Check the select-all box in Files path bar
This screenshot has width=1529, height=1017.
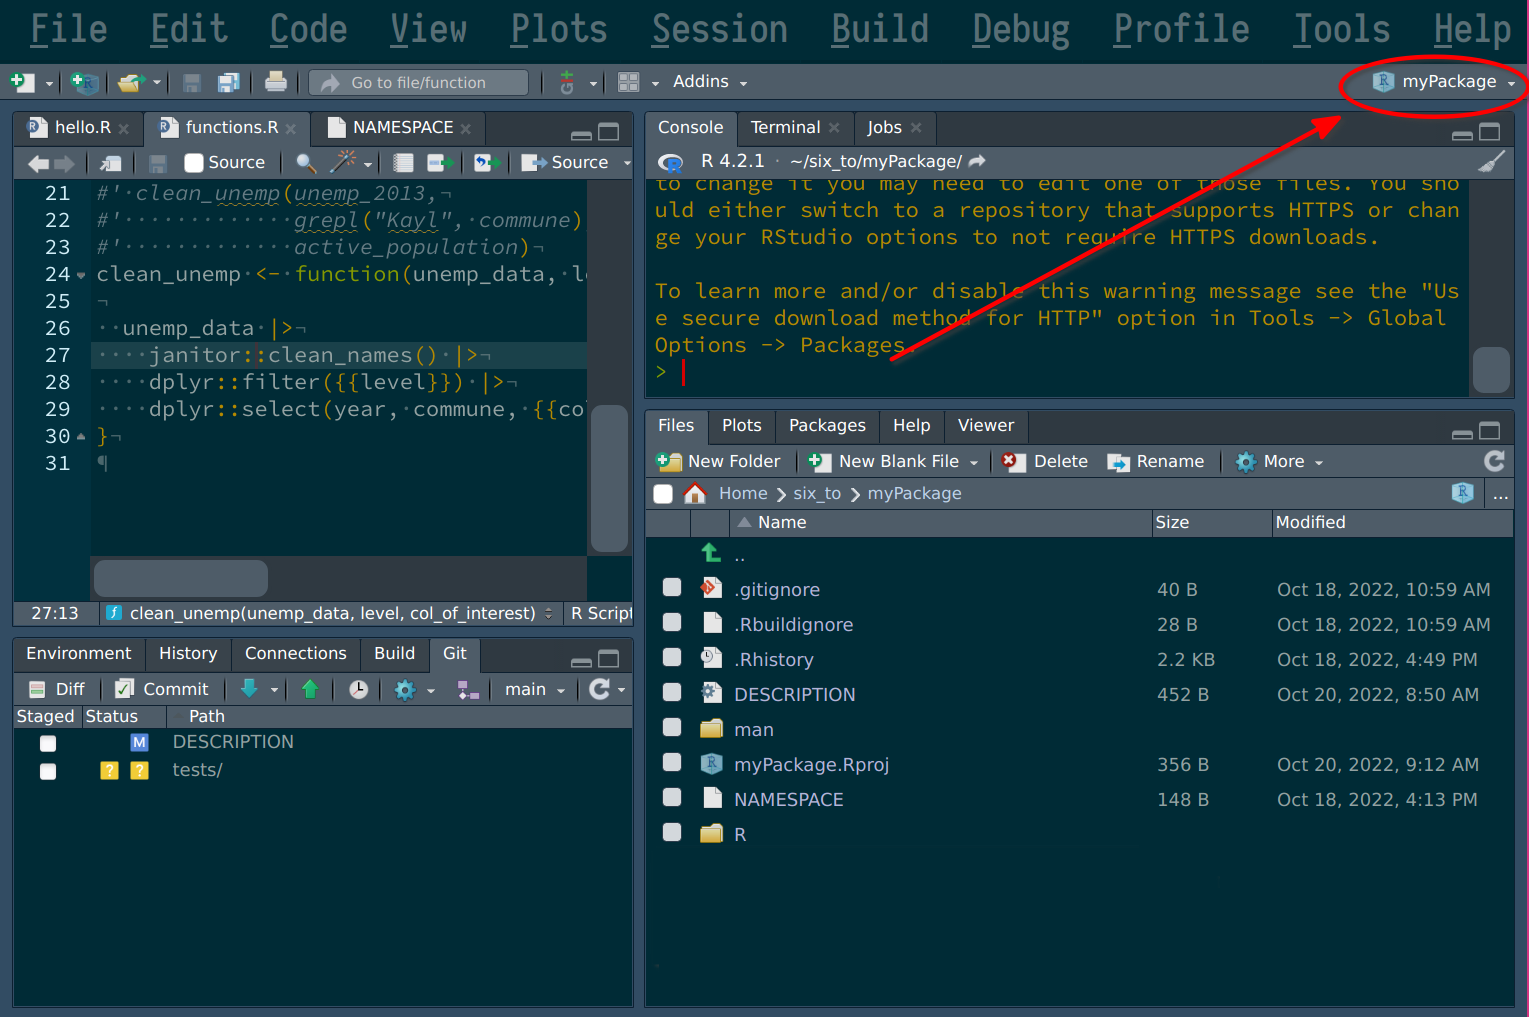point(663,493)
